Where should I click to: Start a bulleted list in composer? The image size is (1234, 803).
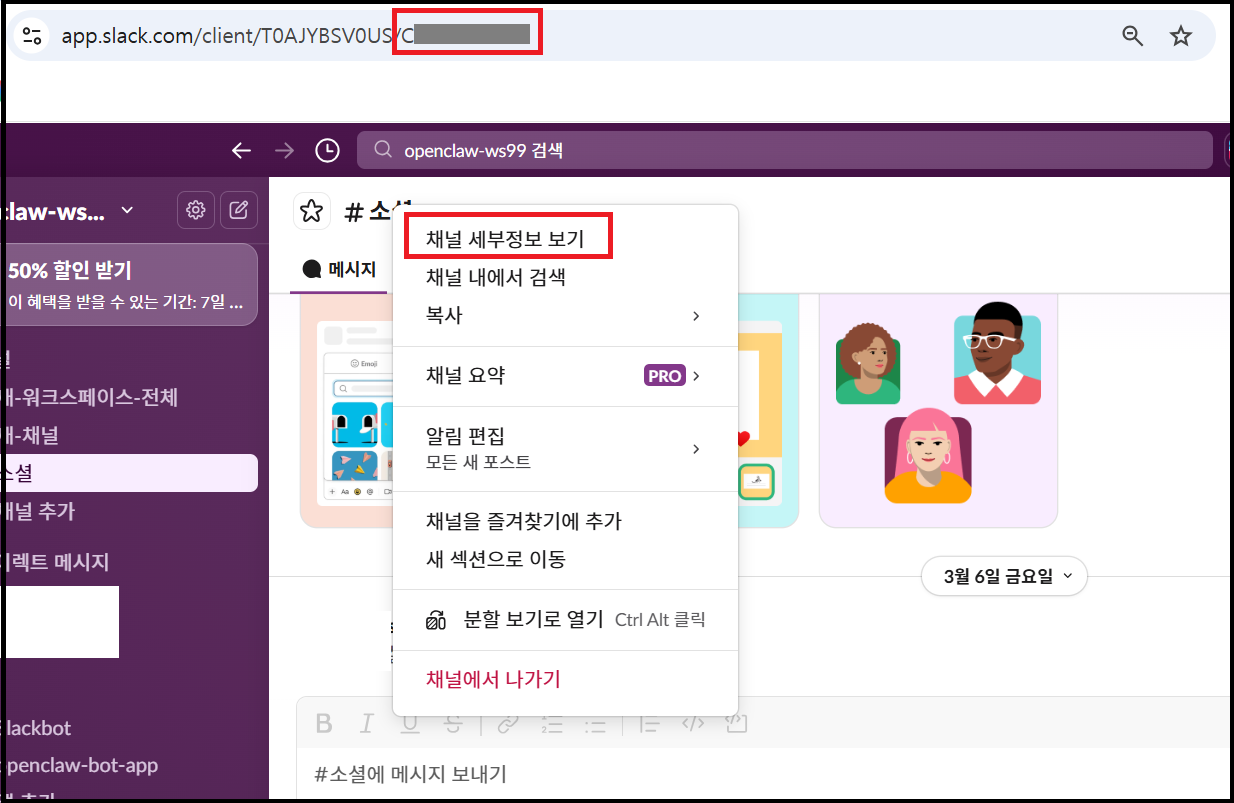[596, 724]
